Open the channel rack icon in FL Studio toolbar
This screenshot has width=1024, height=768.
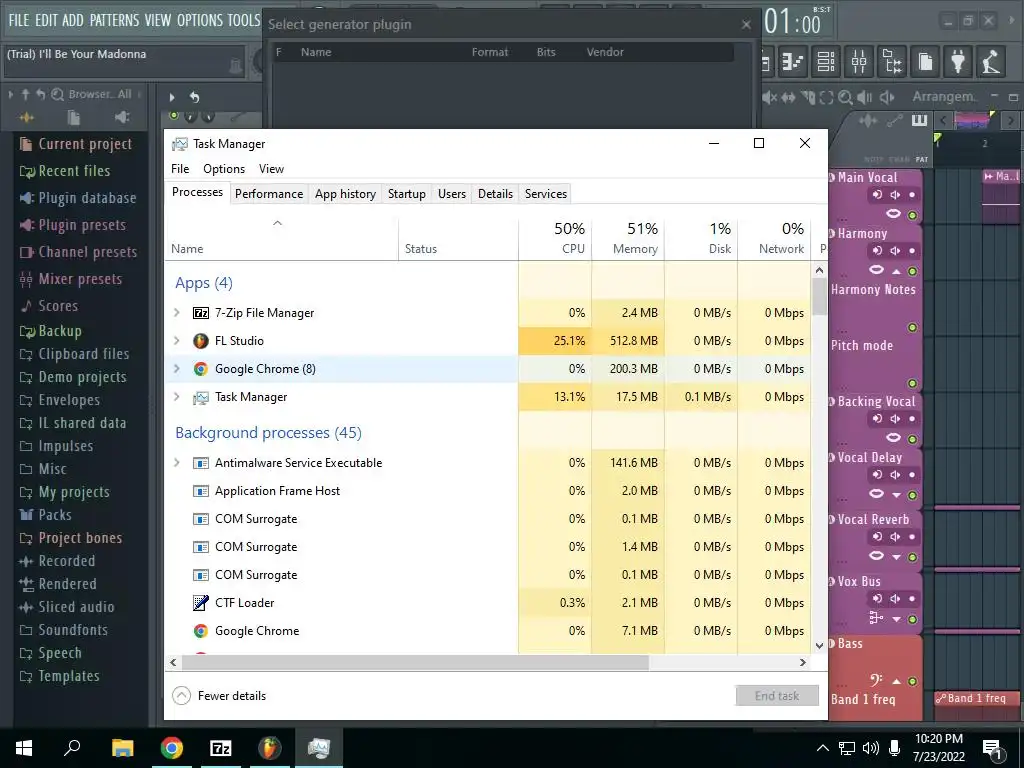(825, 62)
